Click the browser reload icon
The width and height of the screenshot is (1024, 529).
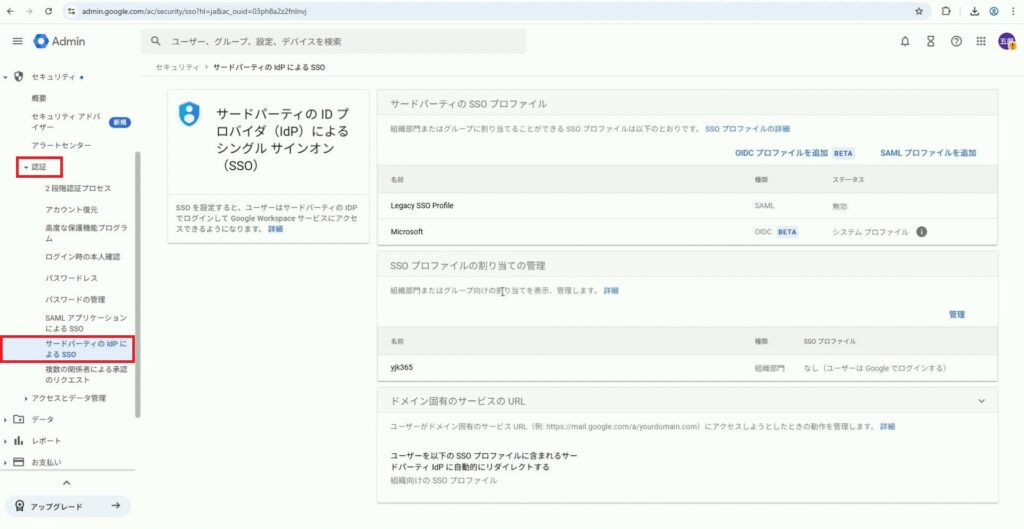coord(49,11)
